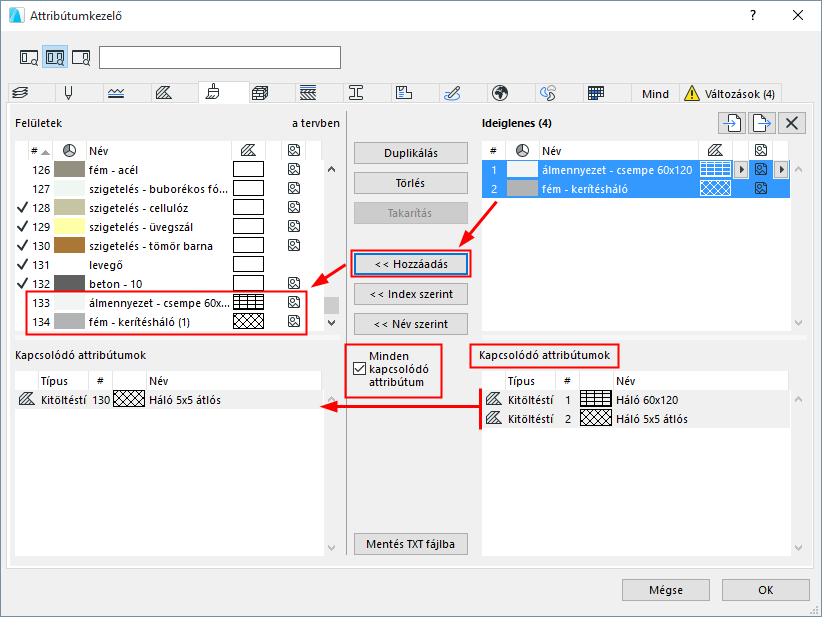822x617 pixels.
Task: Sort left list by # column
Action: [x=40, y=151]
